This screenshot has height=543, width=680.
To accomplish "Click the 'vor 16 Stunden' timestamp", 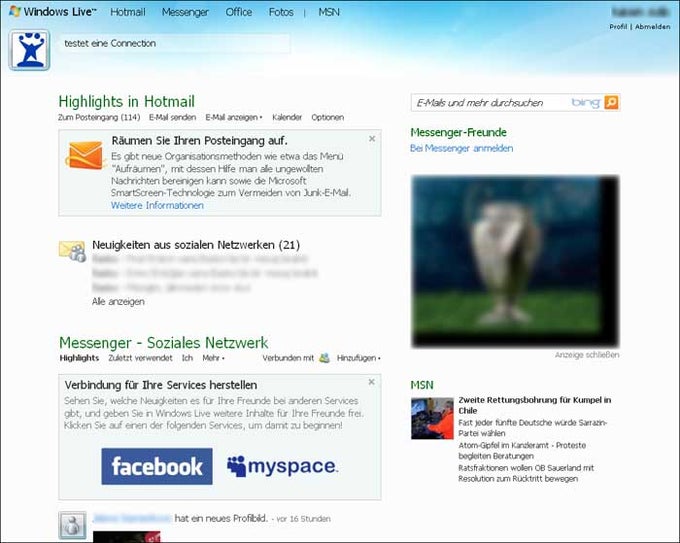I will click(303, 519).
